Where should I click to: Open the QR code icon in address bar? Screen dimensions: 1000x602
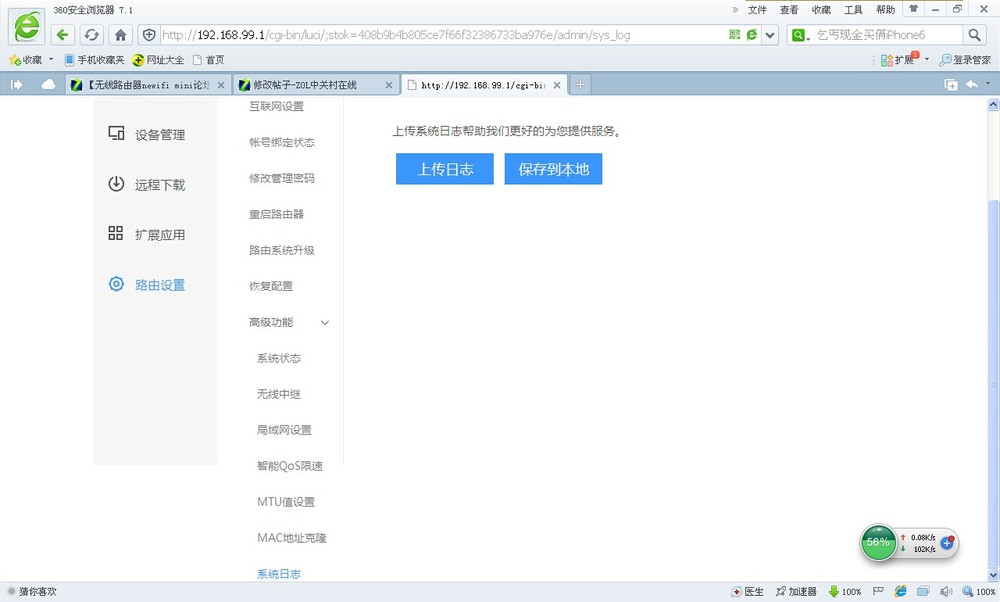point(735,34)
